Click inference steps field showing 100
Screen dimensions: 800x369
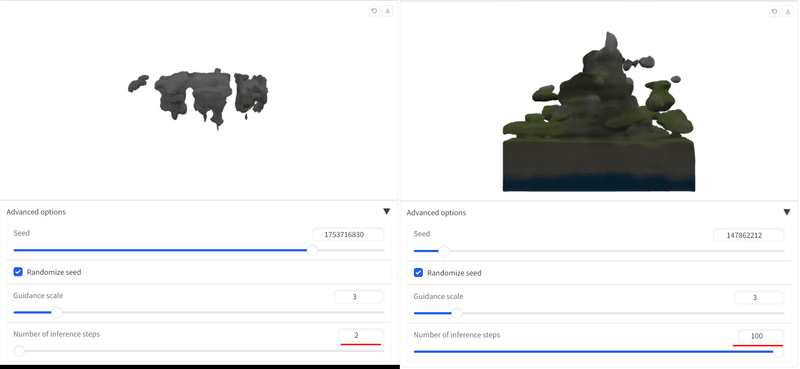[x=761, y=336]
